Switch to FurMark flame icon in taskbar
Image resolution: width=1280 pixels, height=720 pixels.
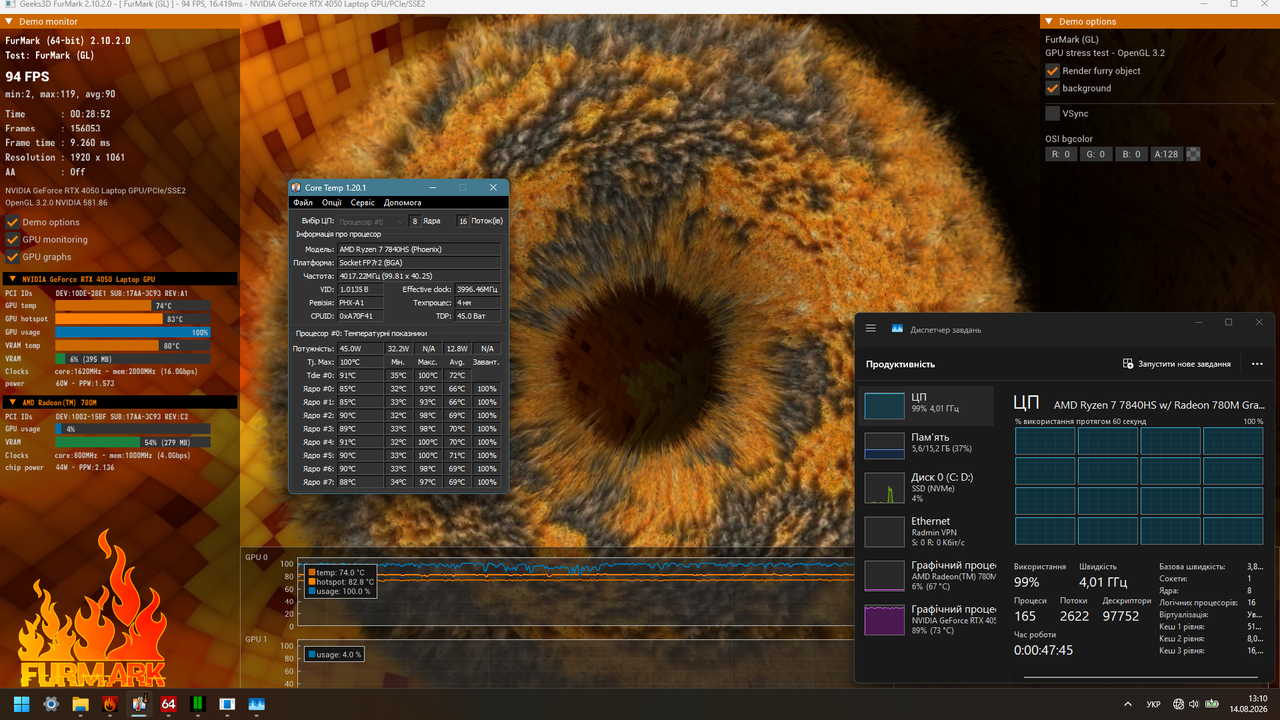(x=110, y=704)
